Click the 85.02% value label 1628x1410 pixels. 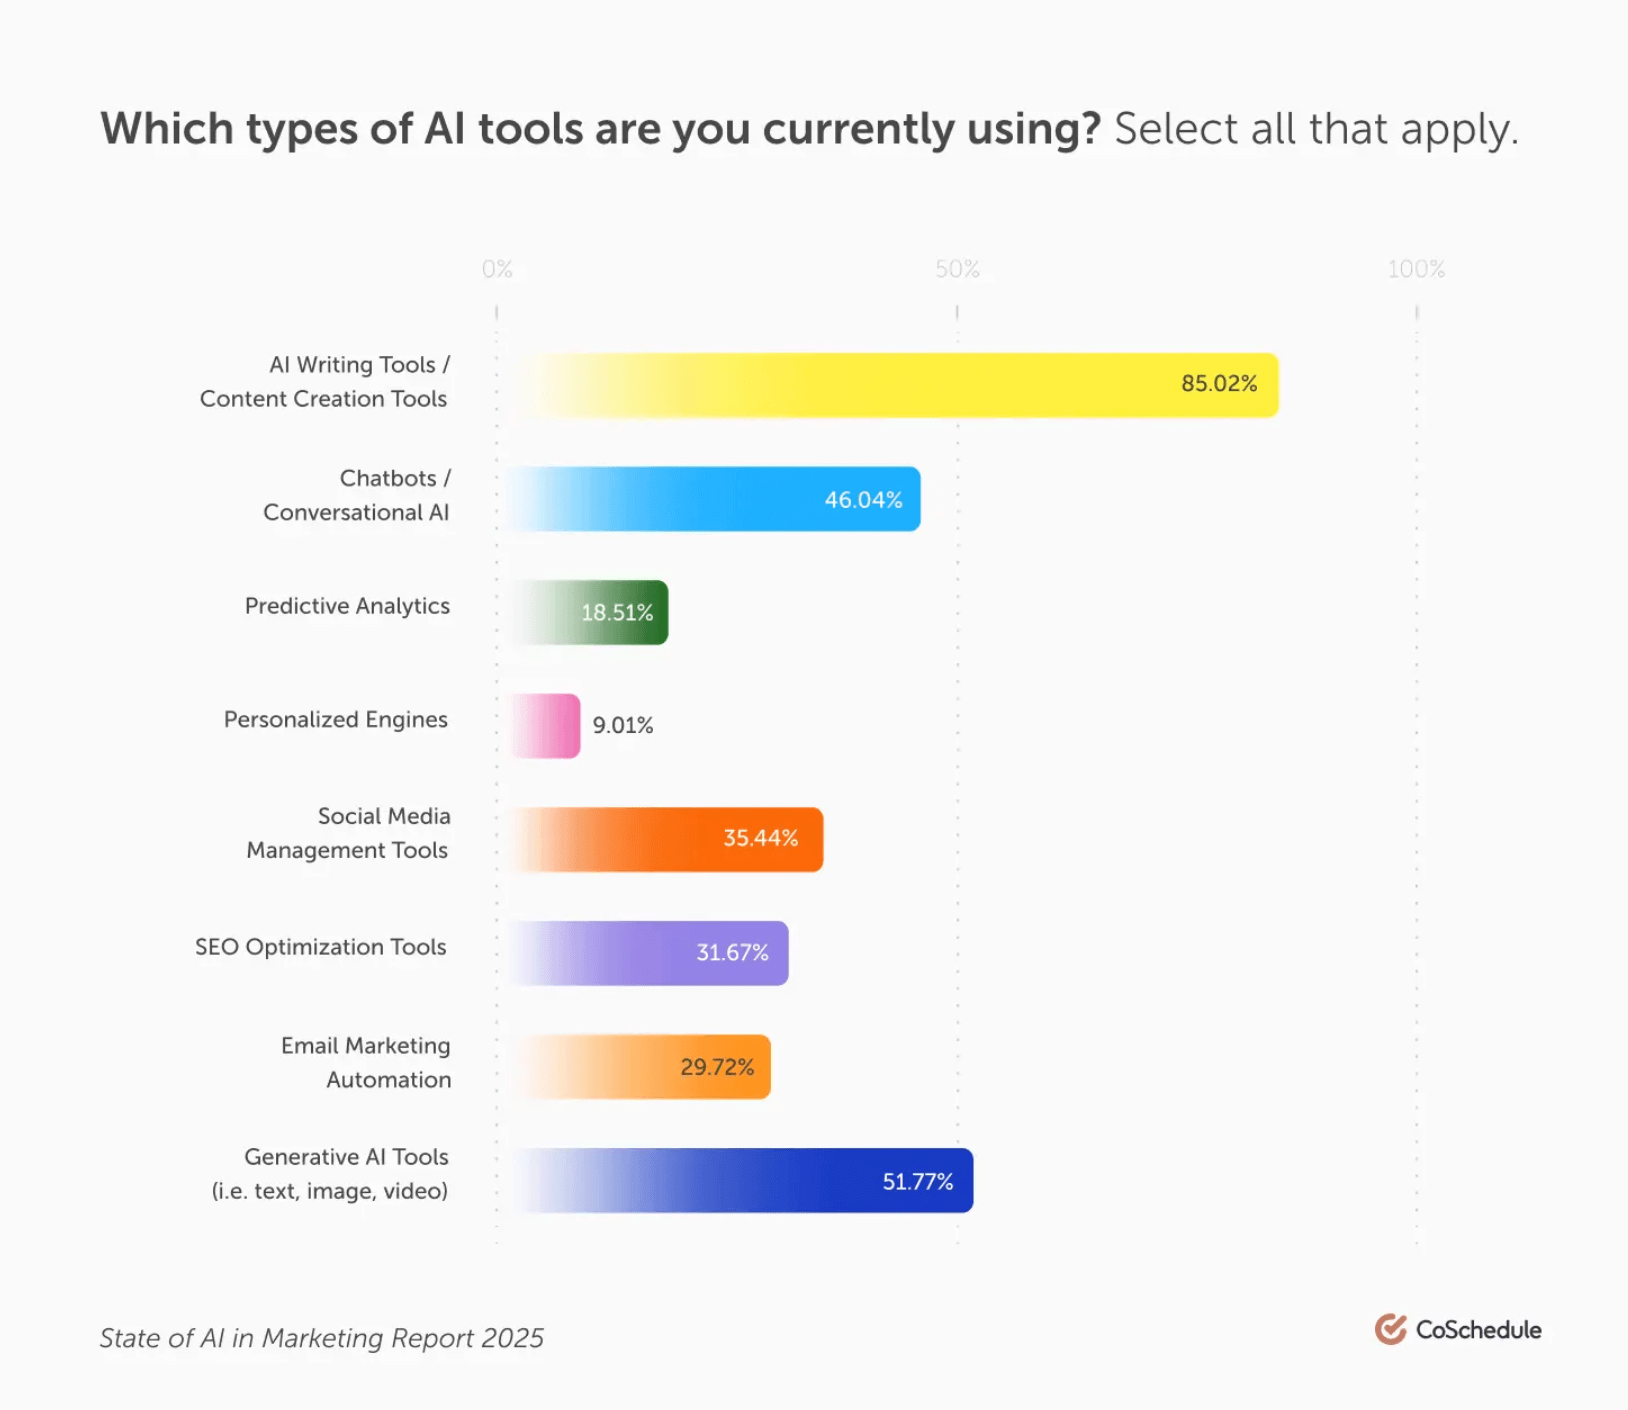coord(1219,384)
